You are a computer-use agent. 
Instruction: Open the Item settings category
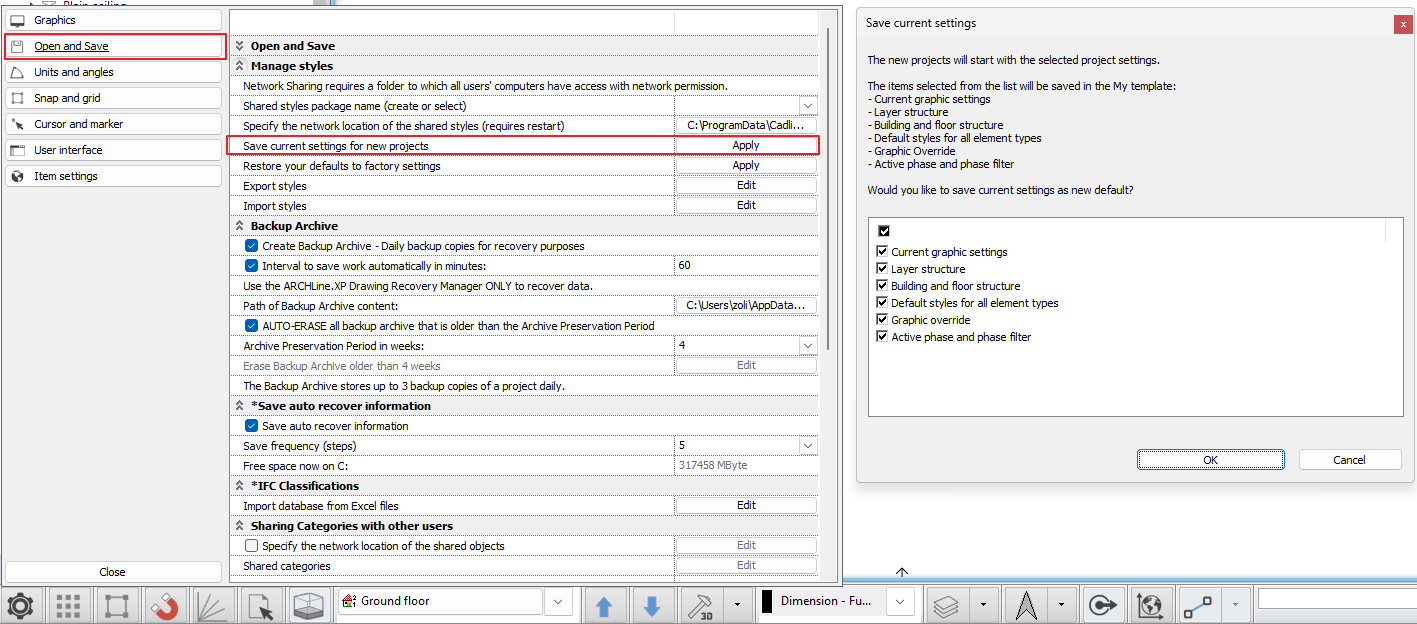coord(113,176)
